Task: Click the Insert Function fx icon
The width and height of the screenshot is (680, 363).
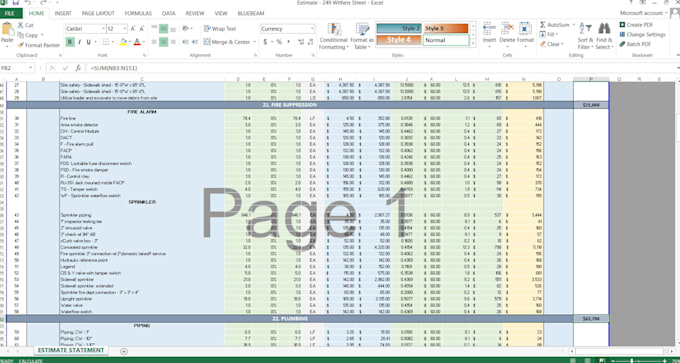Action: click(78, 68)
